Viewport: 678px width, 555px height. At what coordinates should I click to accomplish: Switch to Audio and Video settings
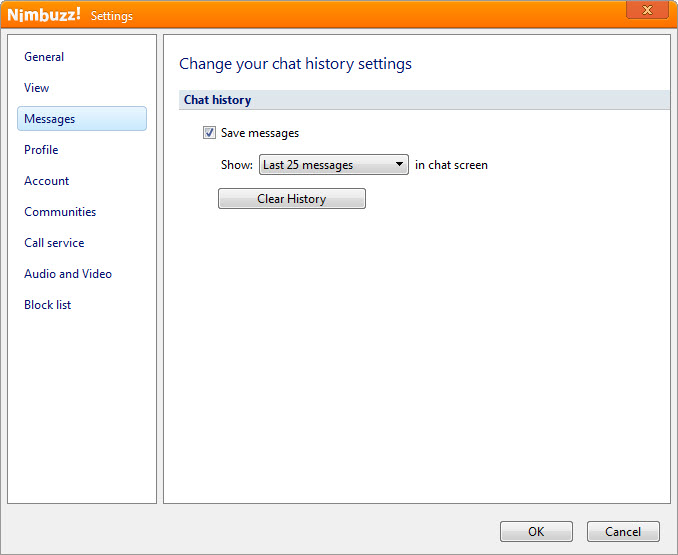[68, 274]
